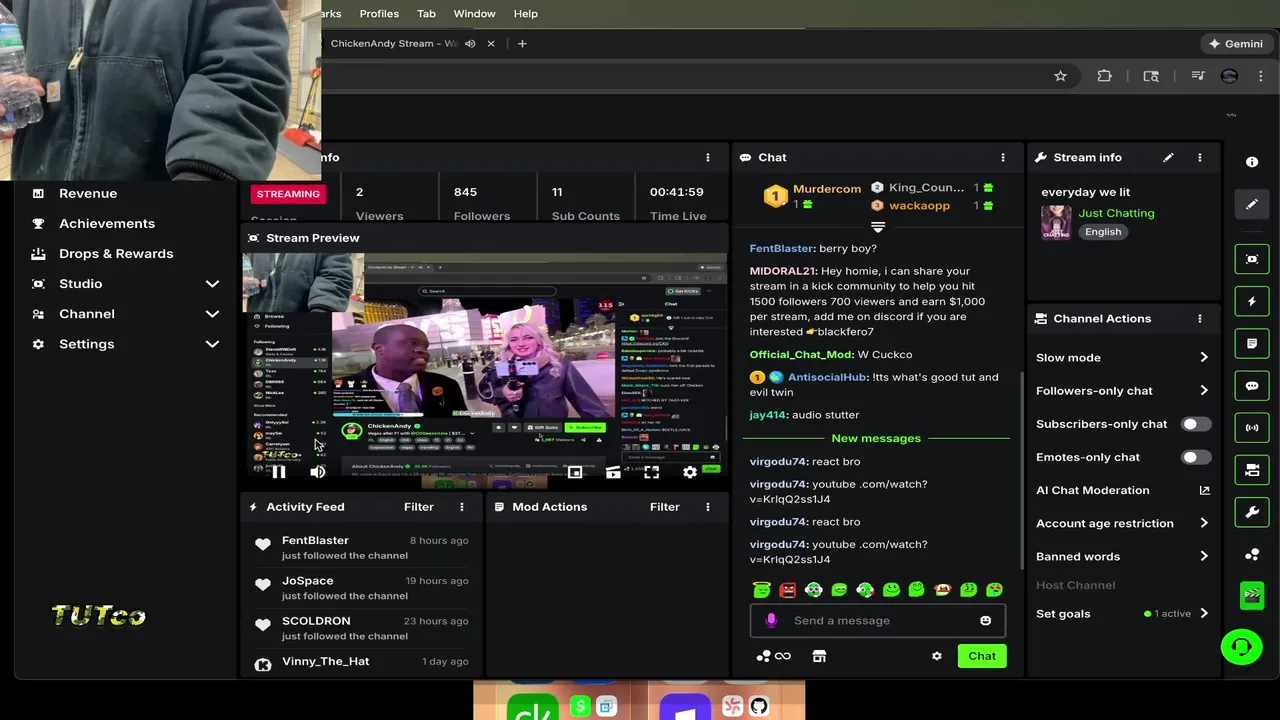Open Channel Actions three-dot menu

pyautogui.click(x=1200, y=318)
